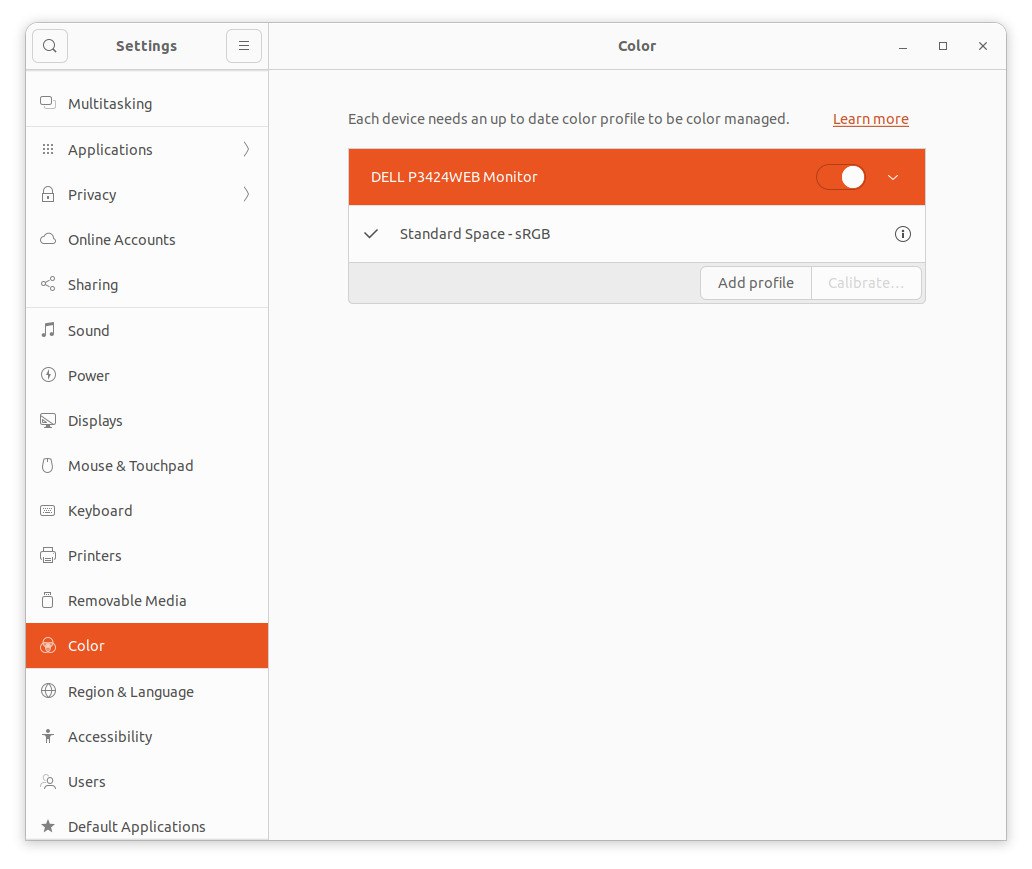View info for Standard Space sRGB profile
Screen dimensions: 1032x869
pos(902,234)
